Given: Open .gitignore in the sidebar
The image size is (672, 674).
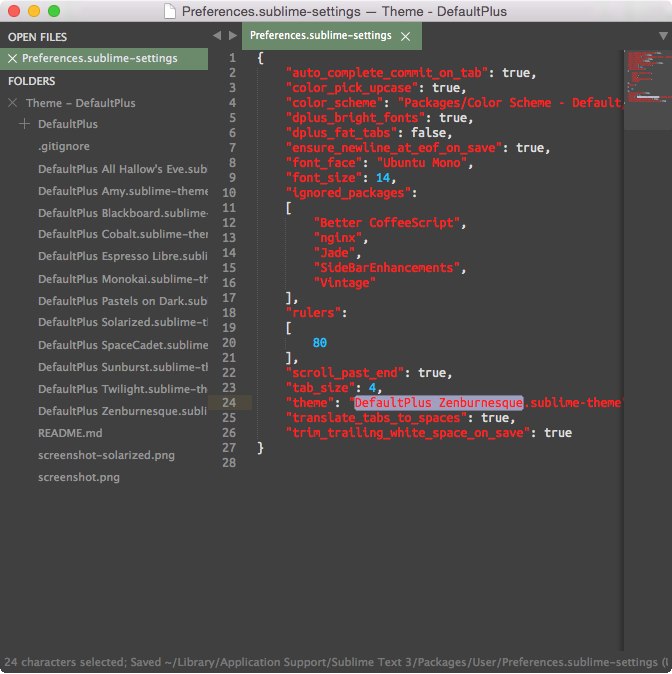Looking at the screenshot, I should click(x=64, y=146).
